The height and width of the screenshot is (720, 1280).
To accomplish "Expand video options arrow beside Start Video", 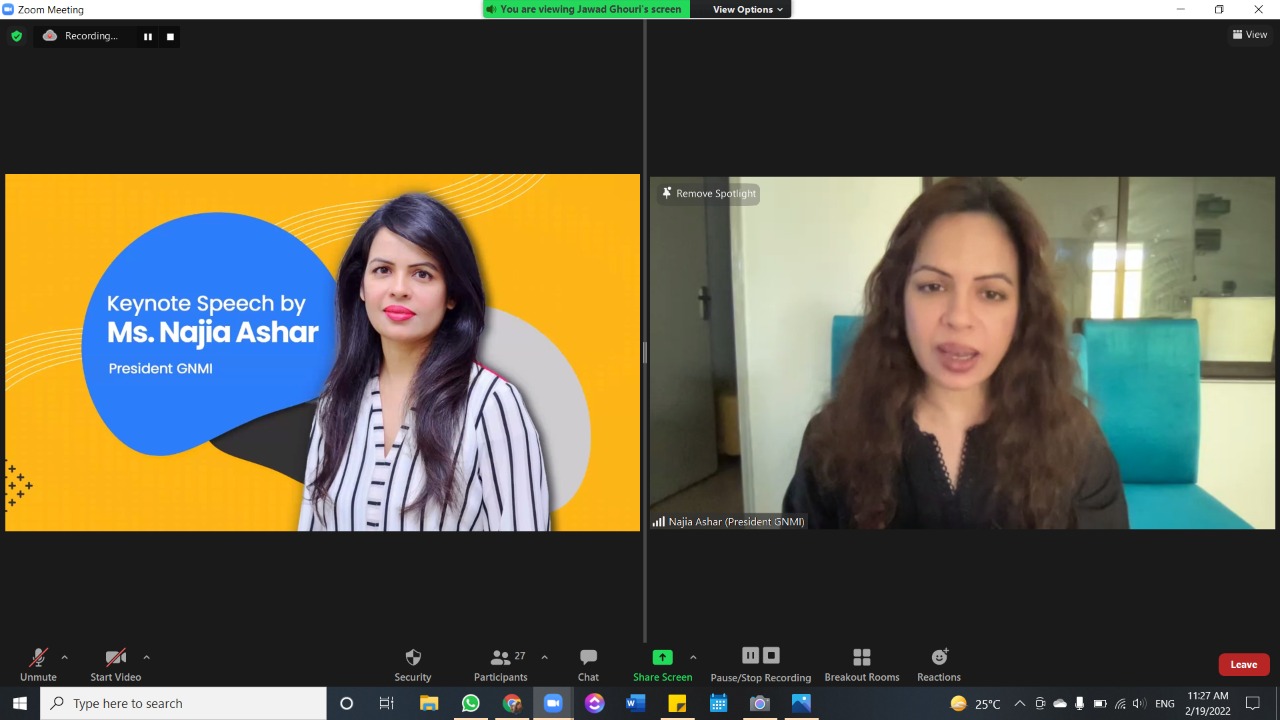I will 146,657.
